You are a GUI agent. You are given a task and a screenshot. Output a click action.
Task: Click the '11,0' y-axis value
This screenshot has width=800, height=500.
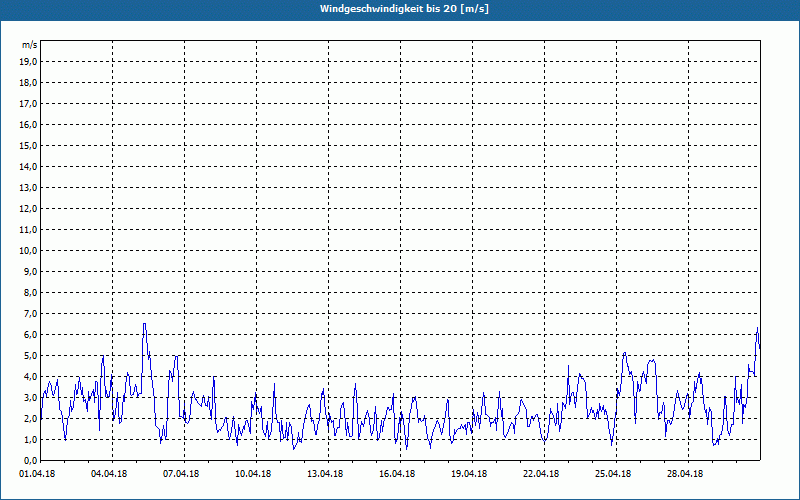(x=29, y=230)
